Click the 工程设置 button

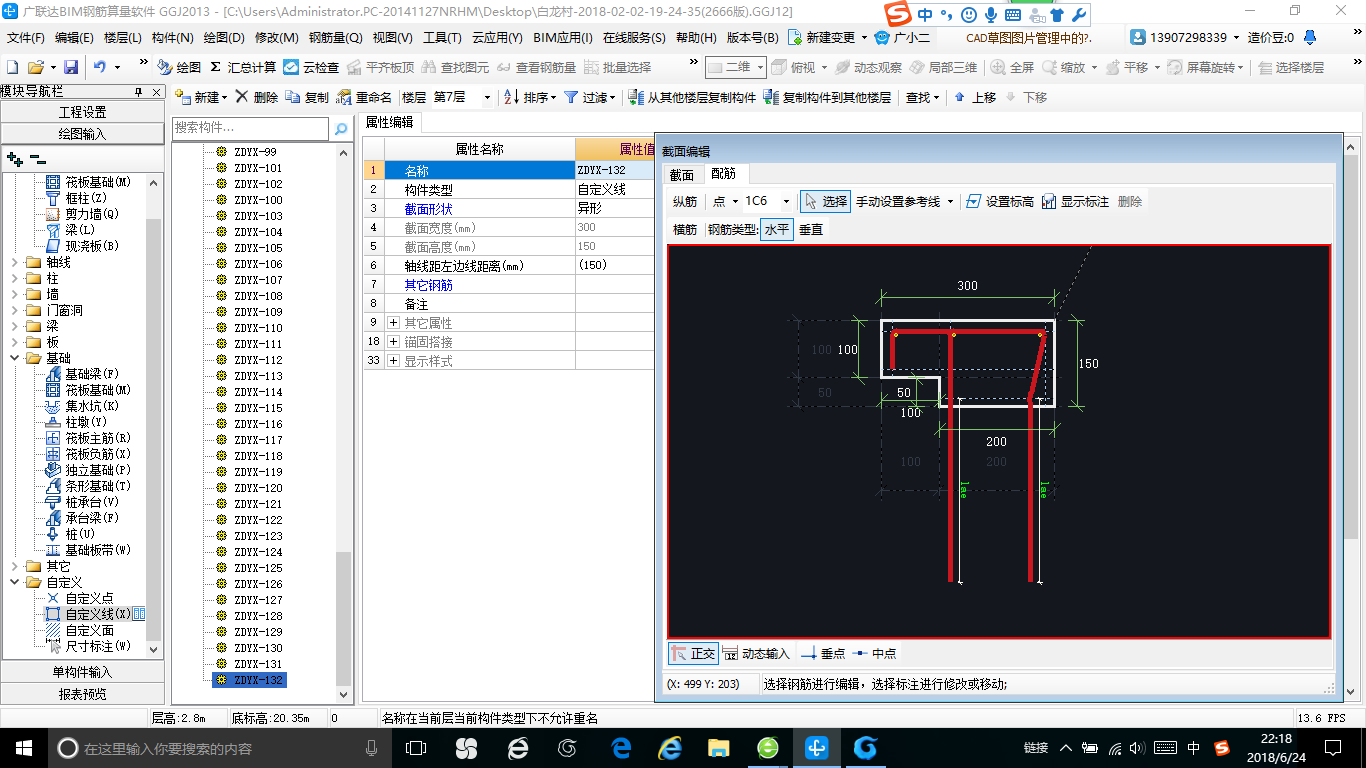[82, 112]
